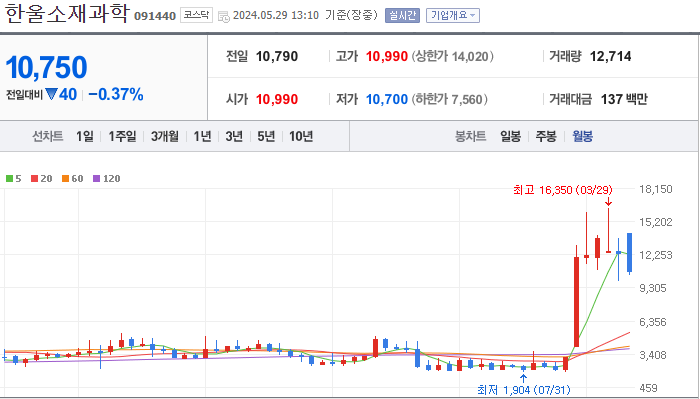Screen dimensions: 700x399
Task: Open the 10년 line chart
Action: pos(301,136)
